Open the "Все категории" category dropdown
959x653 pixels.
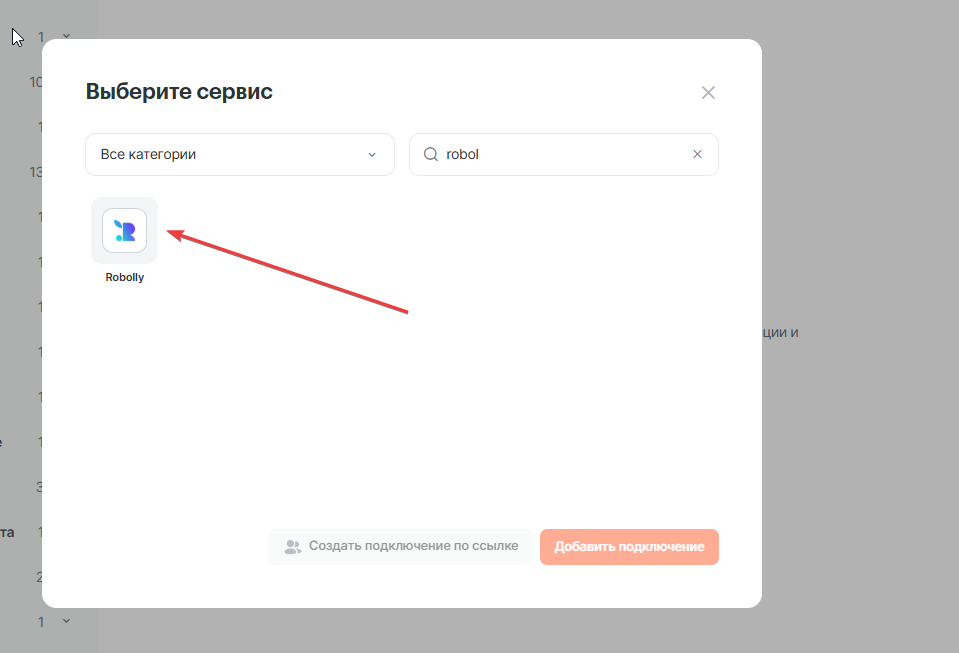click(239, 155)
